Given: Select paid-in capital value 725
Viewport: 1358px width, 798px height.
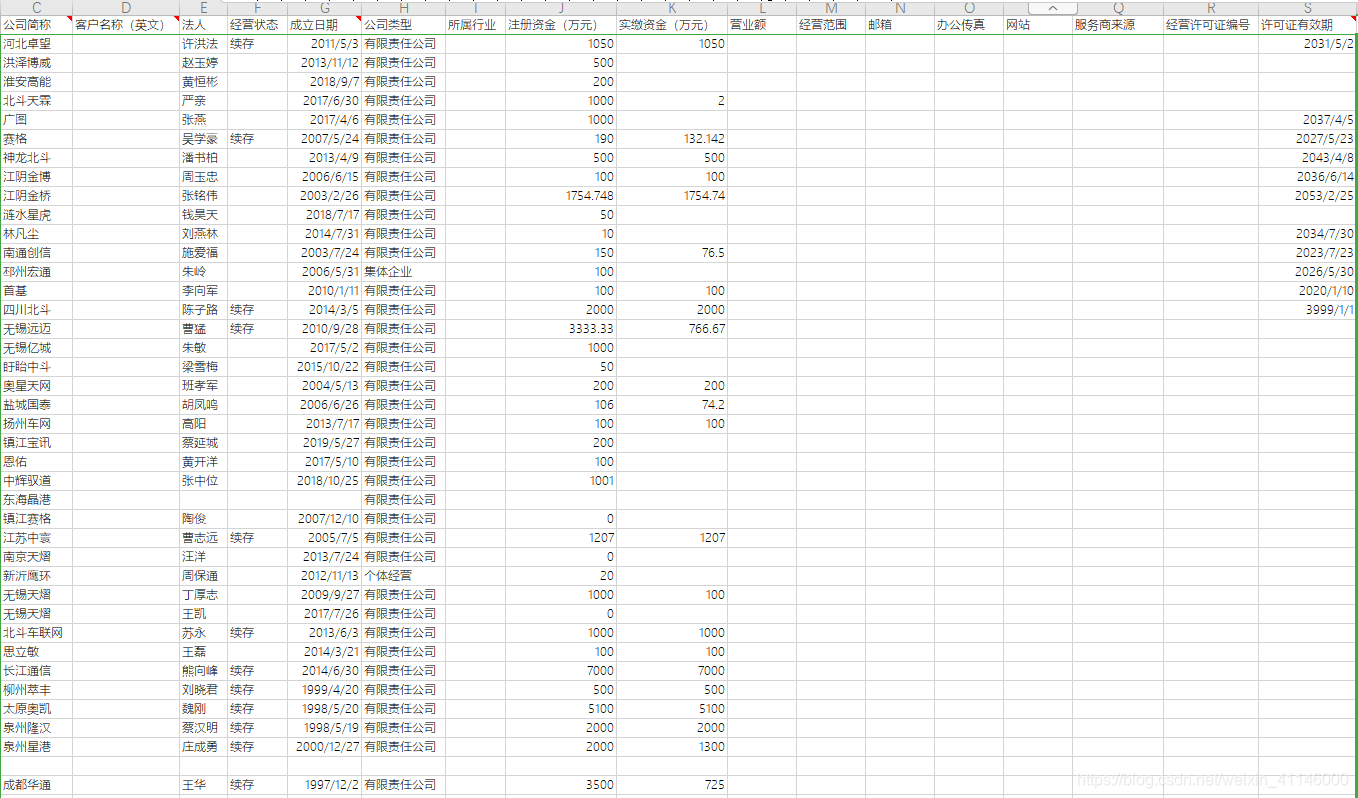Looking at the screenshot, I should (x=672, y=784).
